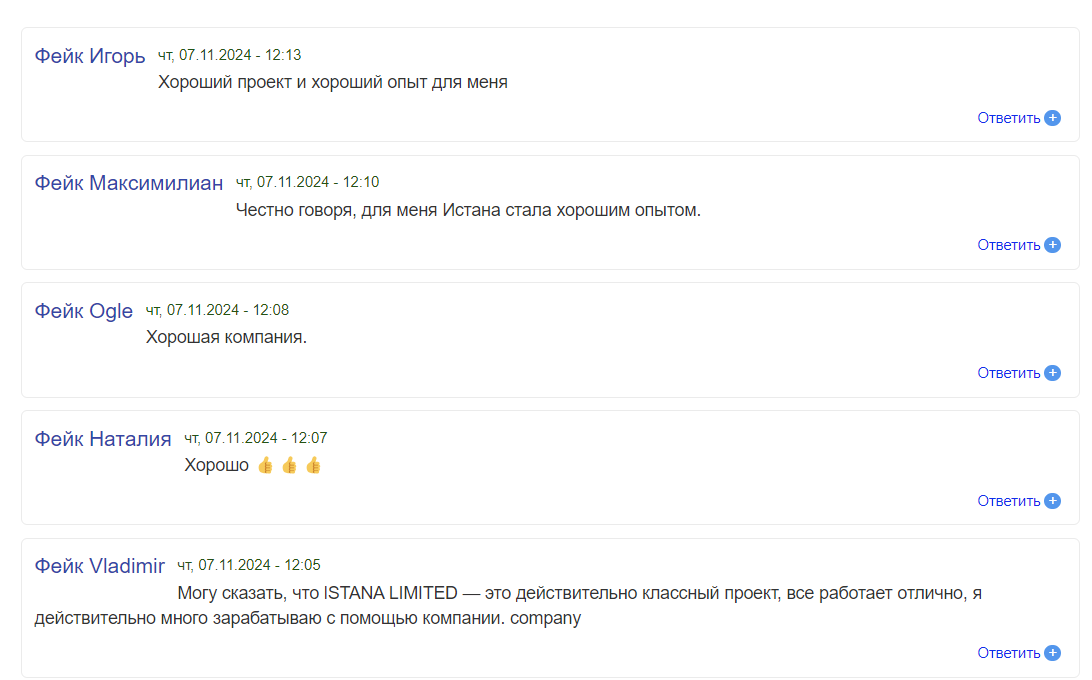1092x680 pixels.
Task: Select the Фейк Ogle author name
Action: click(x=84, y=311)
